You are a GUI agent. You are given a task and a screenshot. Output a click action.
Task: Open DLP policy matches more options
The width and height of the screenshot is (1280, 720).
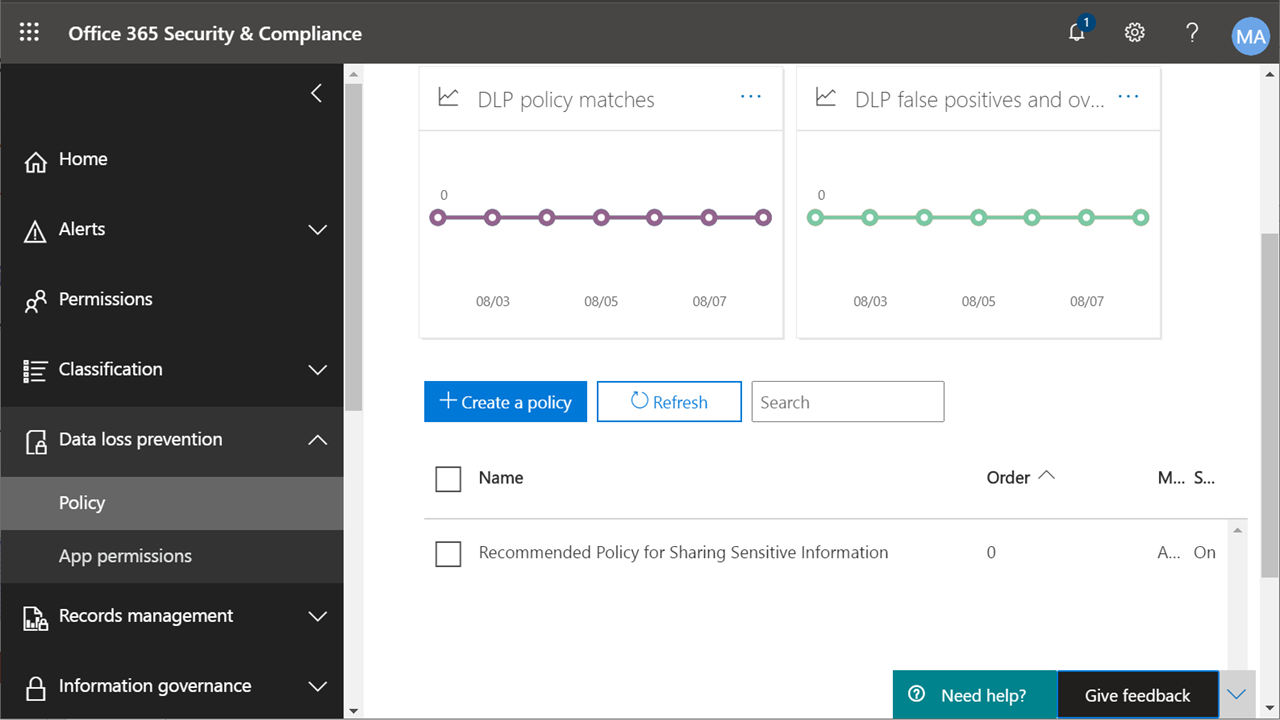point(751,97)
